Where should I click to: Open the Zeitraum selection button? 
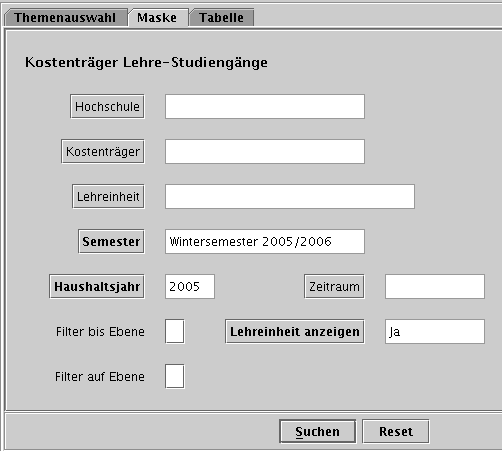pos(334,286)
